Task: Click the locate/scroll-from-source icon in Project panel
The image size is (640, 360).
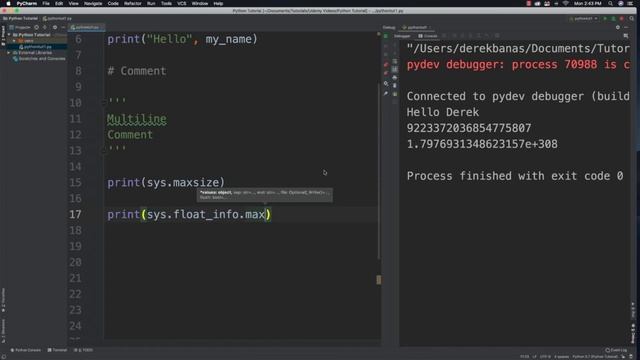Action: pyautogui.click(x=36, y=27)
